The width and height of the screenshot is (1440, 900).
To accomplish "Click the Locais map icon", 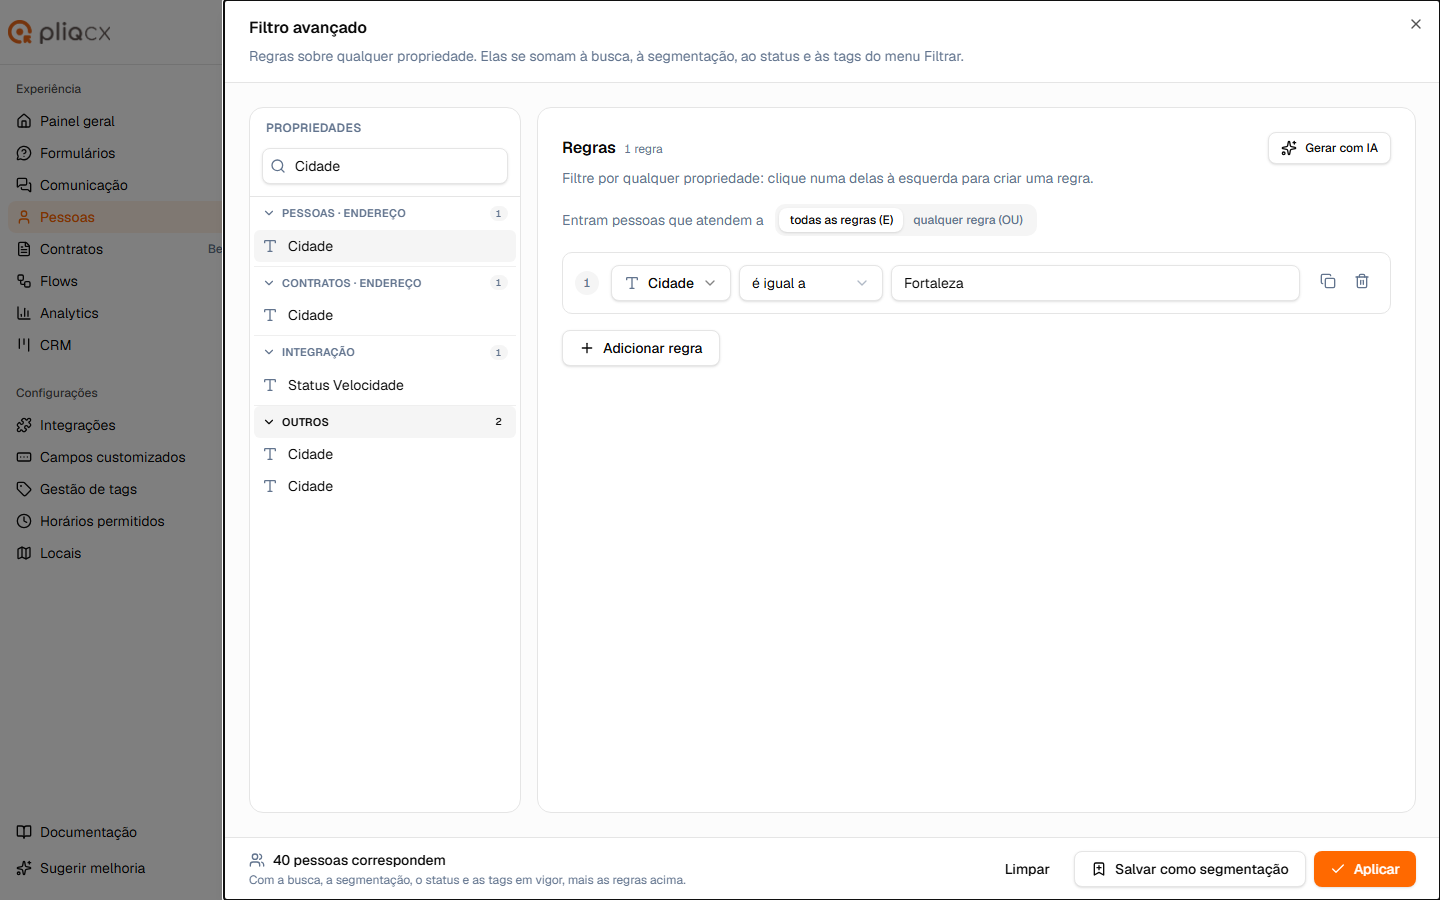I will tap(24, 553).
